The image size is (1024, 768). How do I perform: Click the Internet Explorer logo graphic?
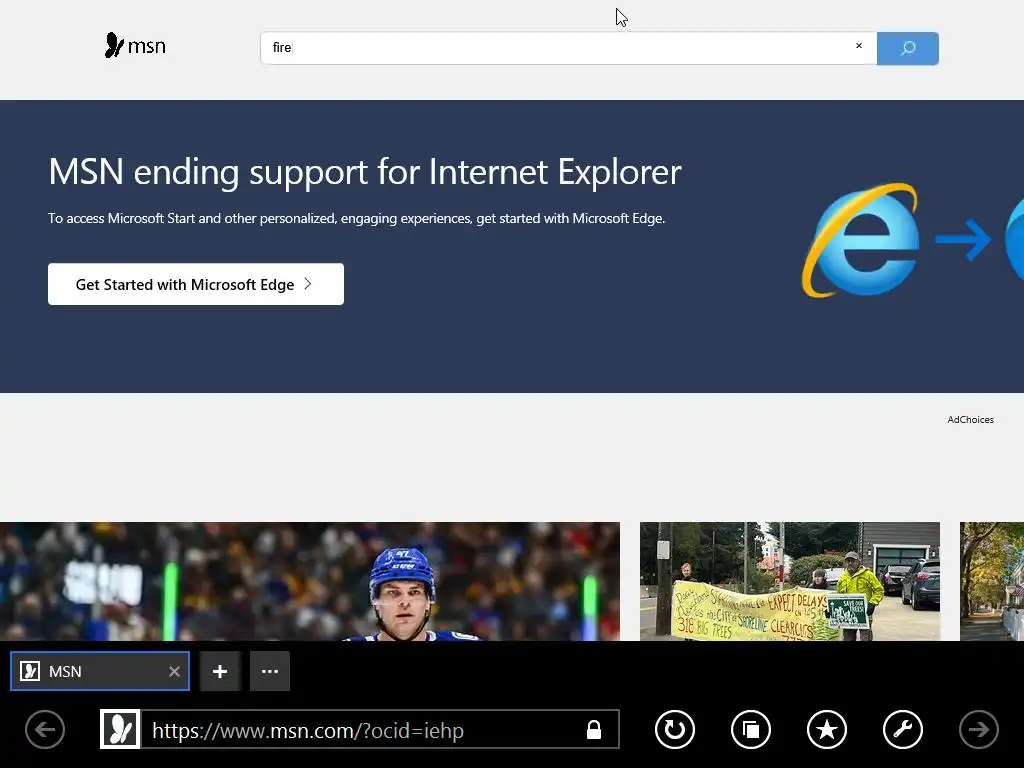click(861, 240)
